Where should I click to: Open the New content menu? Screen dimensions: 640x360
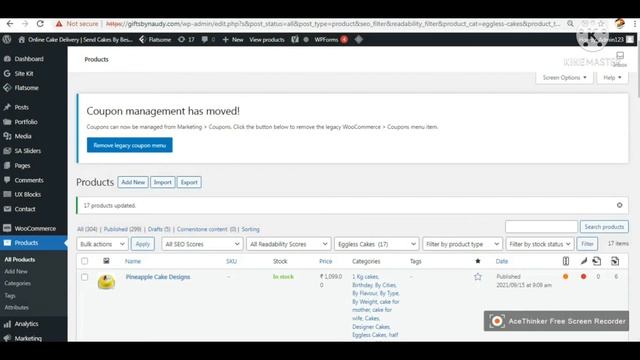click(x=233, y=40)
